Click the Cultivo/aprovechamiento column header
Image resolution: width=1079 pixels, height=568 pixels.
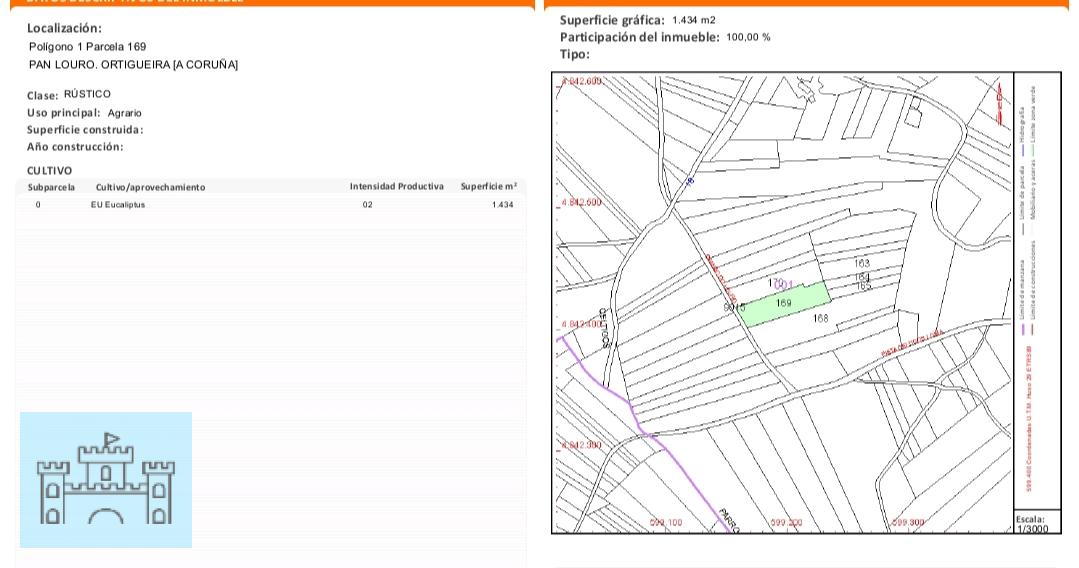coord(150,187)
